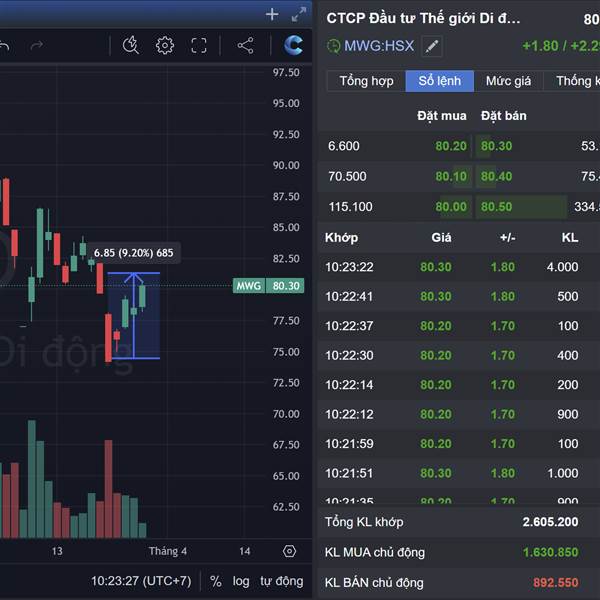Toggle log scale on the chart
Viewport: 600px width, 600px height.
click(x=241, y=581)
